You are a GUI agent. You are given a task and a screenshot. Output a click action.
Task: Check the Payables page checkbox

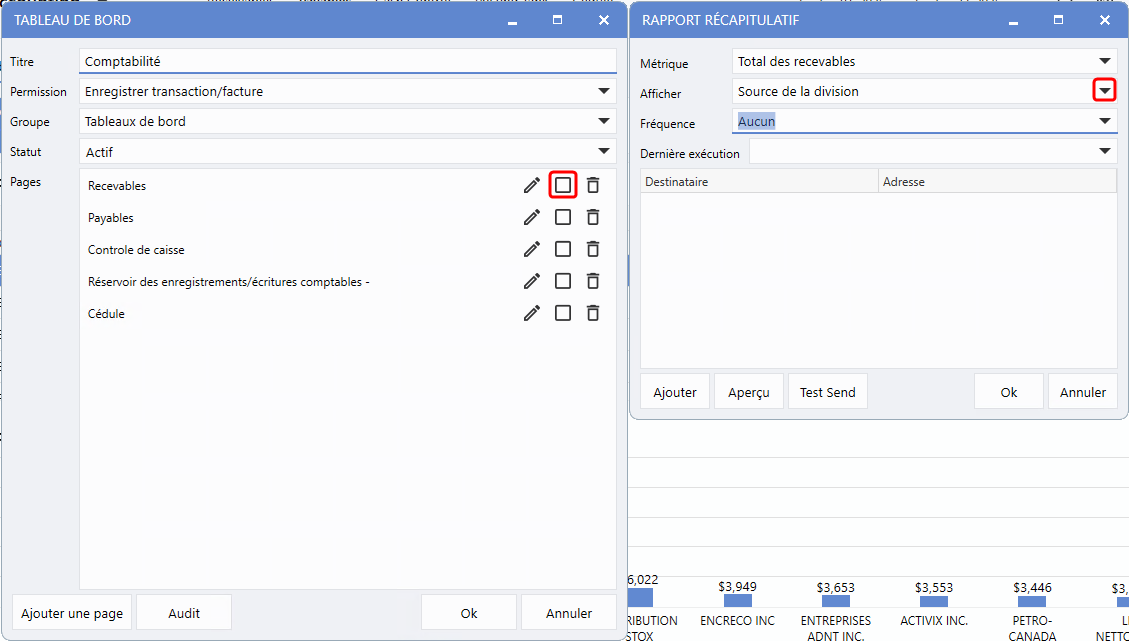563,217
